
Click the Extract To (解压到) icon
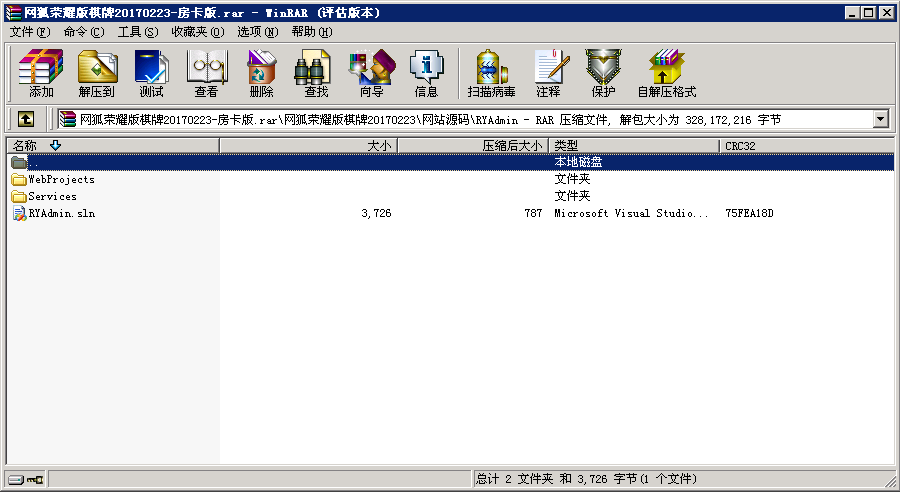96,73
